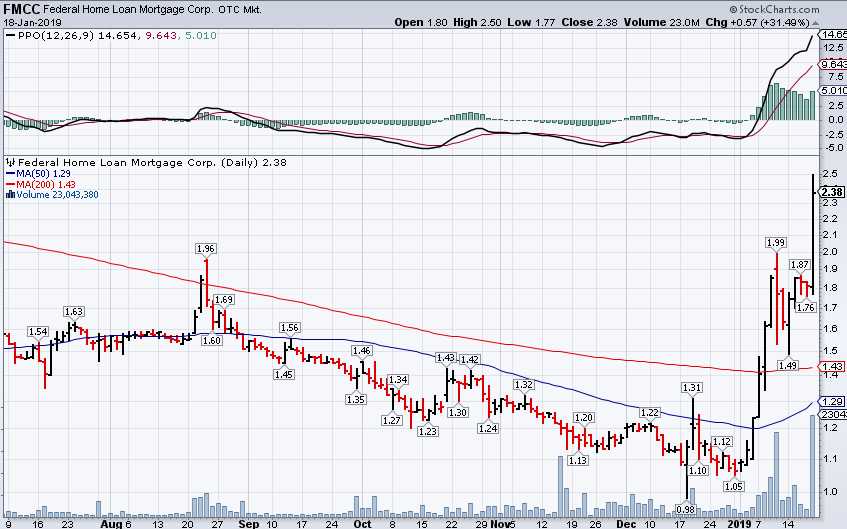The height and width of the screenshot is (529, 847).
Task: Select the FMCC ticker symbol
Action: point(22,8)
